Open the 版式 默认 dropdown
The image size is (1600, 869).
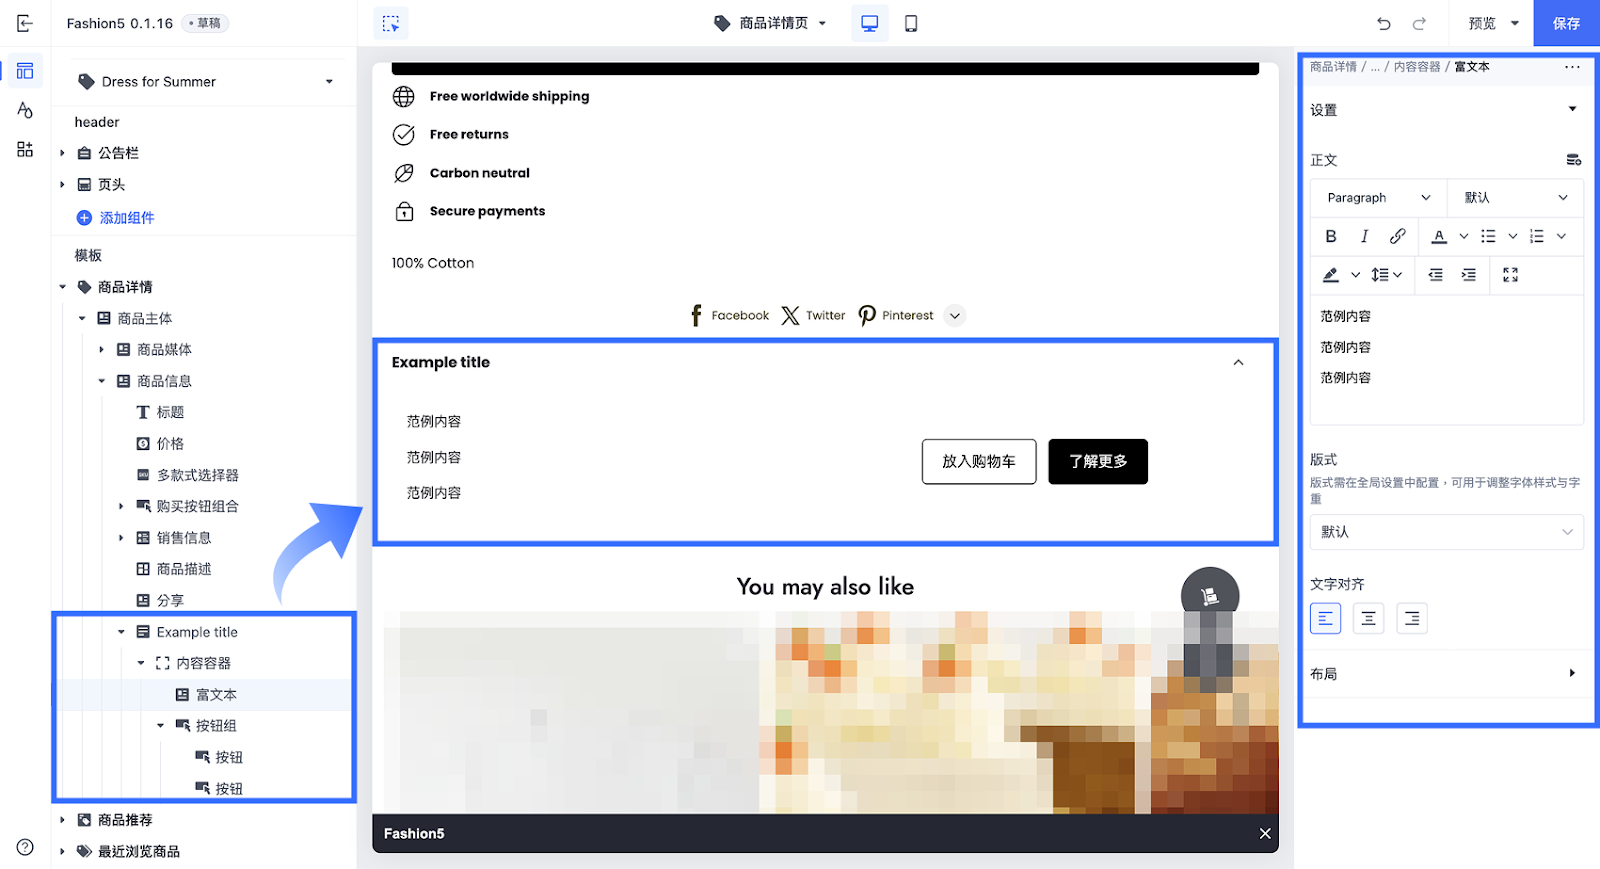click(x=1446, y=532)
